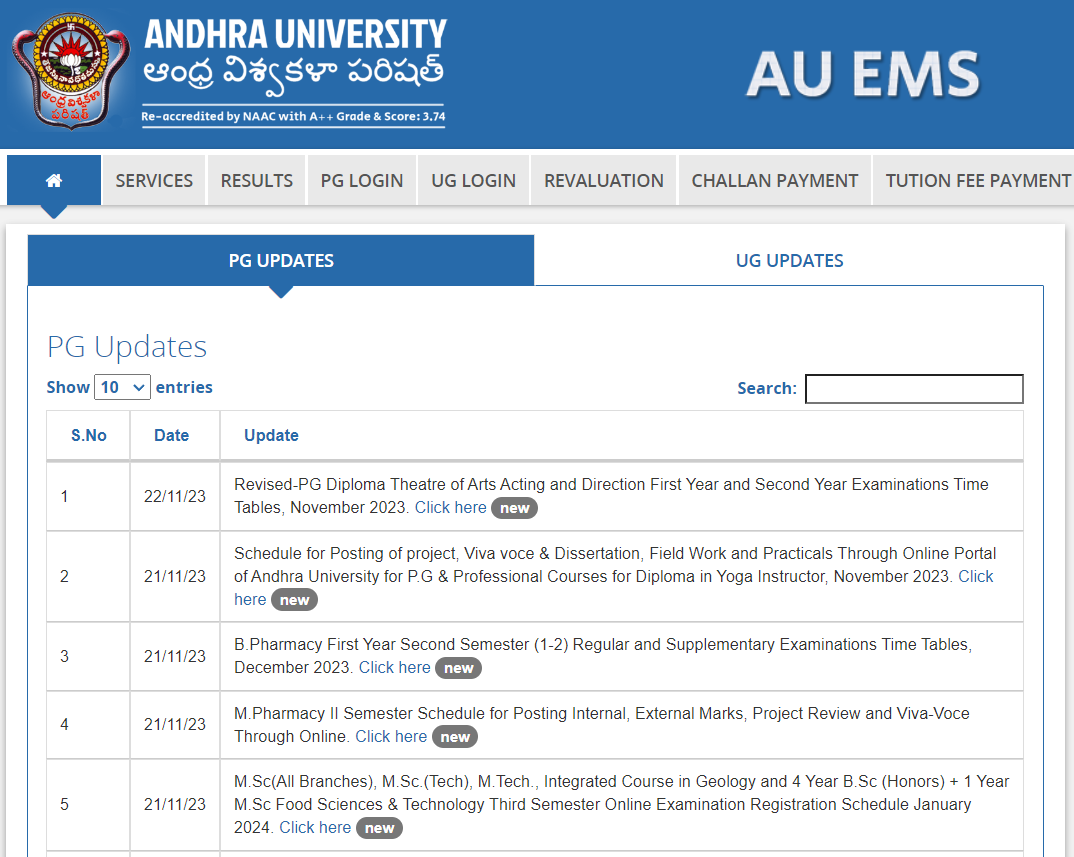The height and width of the screenshot is (857, 1074).
Task: Go to UG LOGIN
Action: (473, 180)
